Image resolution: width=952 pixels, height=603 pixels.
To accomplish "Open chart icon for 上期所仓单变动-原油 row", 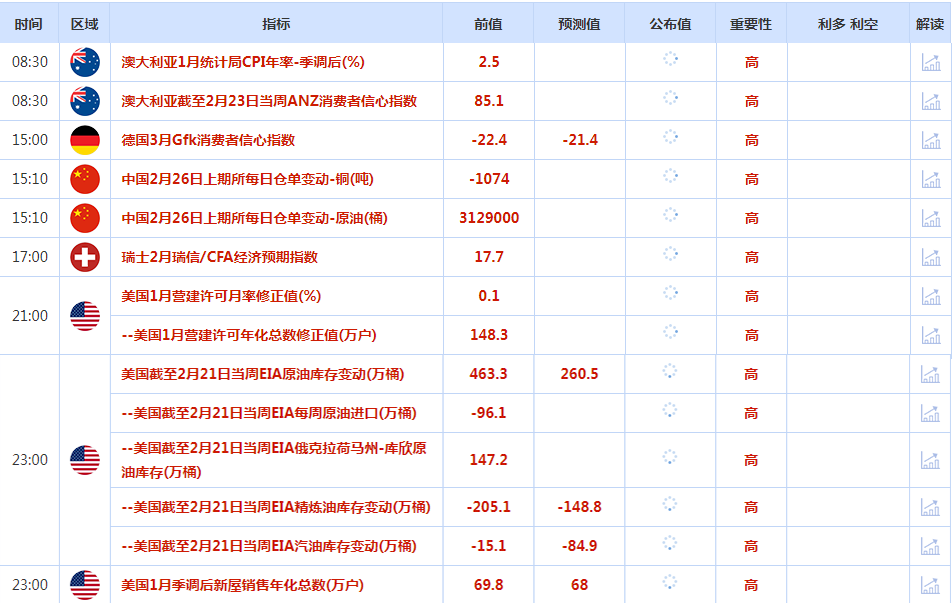I will tap(931, 218).
